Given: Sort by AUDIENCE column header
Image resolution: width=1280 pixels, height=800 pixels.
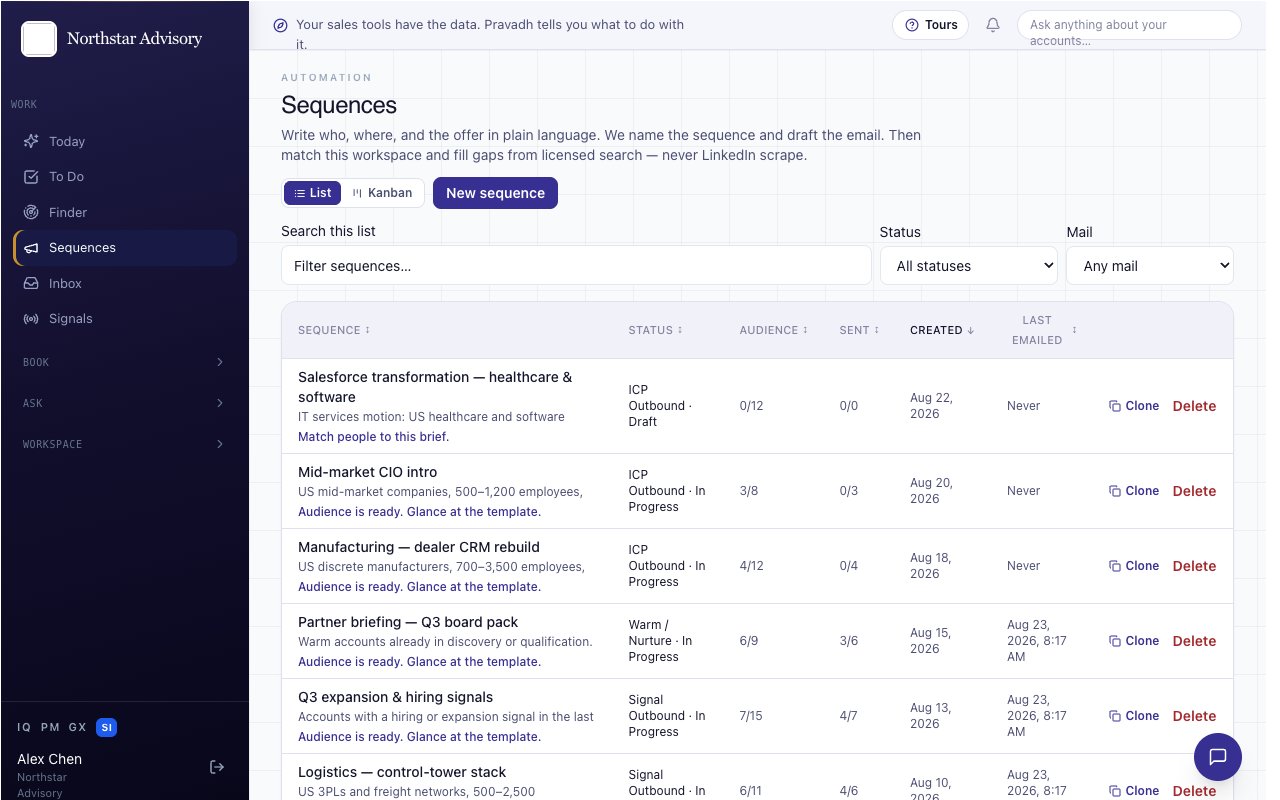Looking at the screenshot, I should [773, 330].
